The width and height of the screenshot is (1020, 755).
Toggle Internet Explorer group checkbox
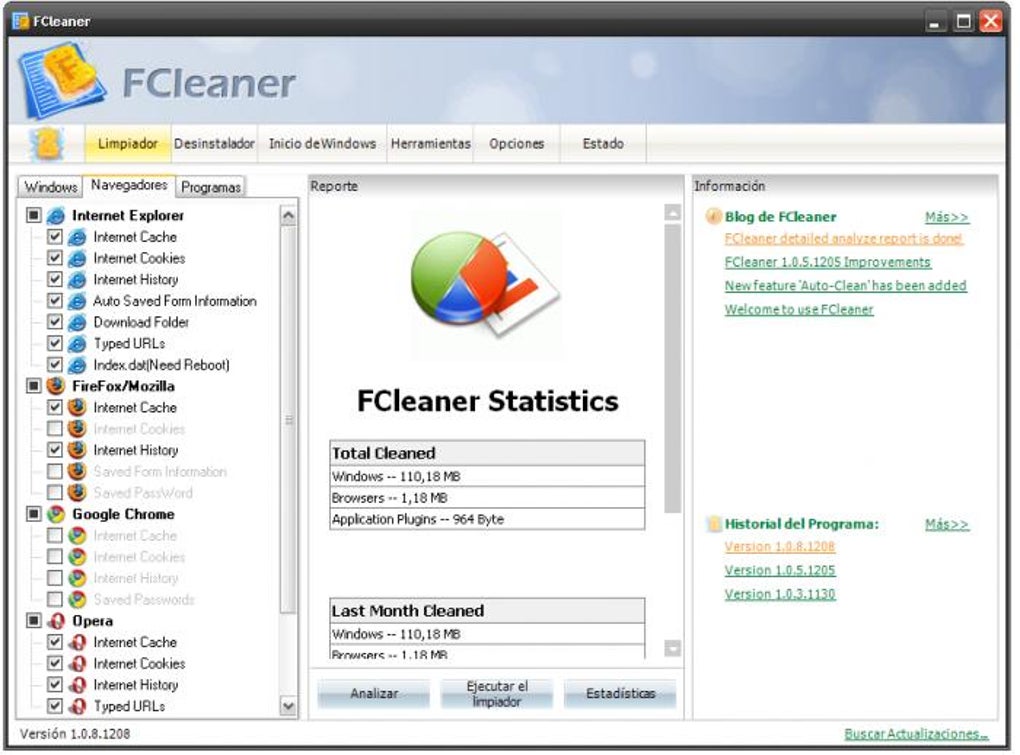pyautogui.click(x=34, y=215)
